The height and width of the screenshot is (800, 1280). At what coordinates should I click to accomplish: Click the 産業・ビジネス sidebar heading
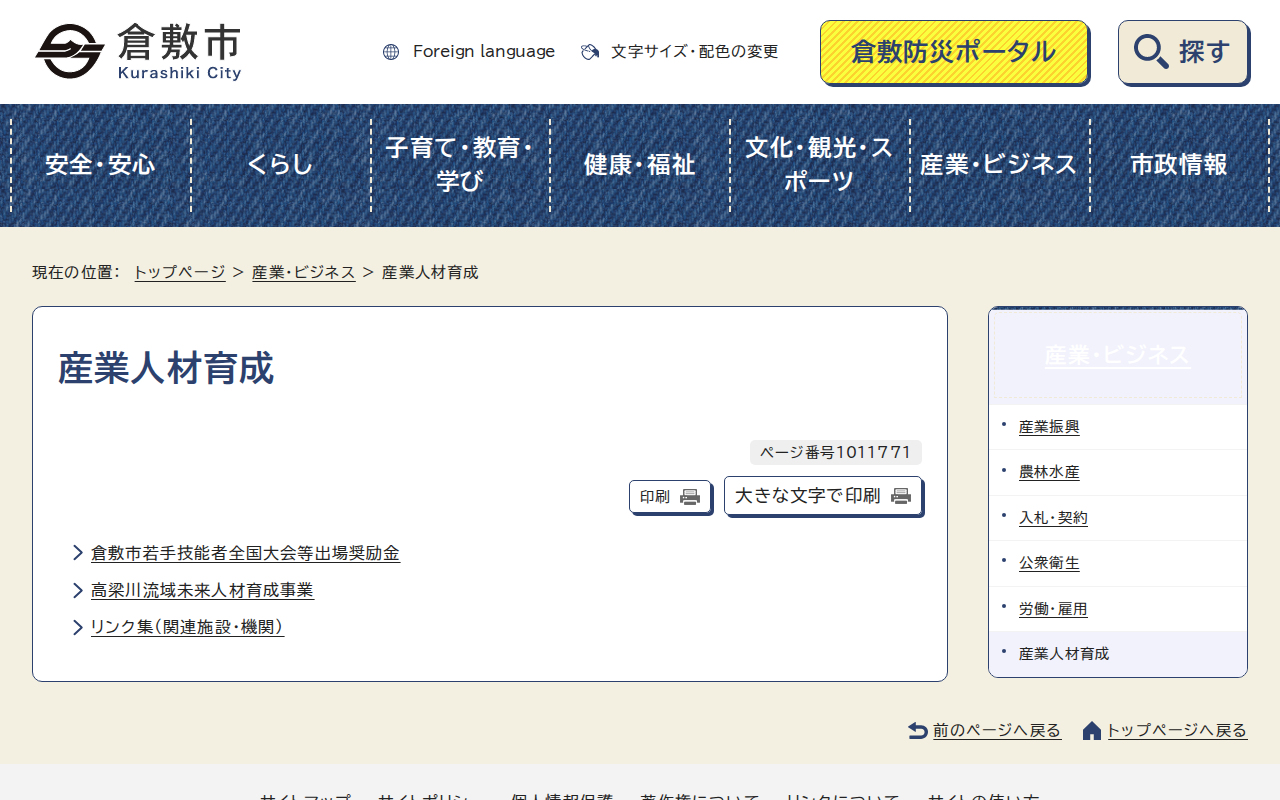click(x=1117, y=355)
